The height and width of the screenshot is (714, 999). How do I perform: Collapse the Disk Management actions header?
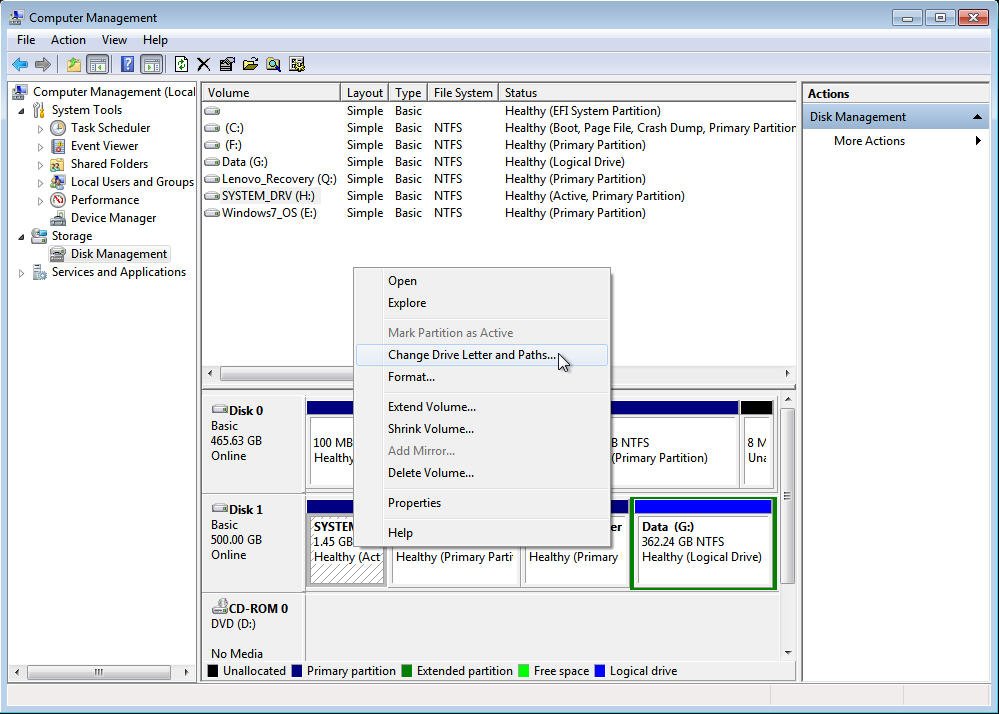click(x=976, y=117)
